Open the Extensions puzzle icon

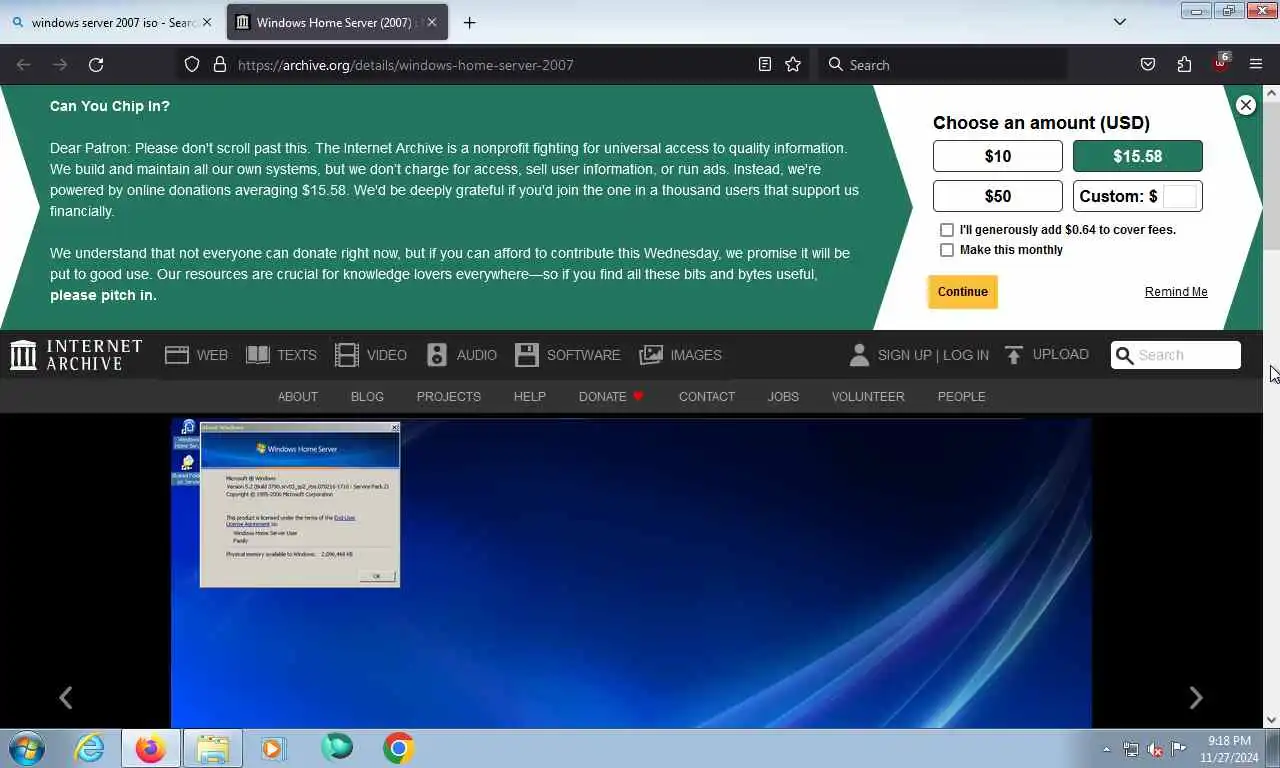(x=1184, y=65)
